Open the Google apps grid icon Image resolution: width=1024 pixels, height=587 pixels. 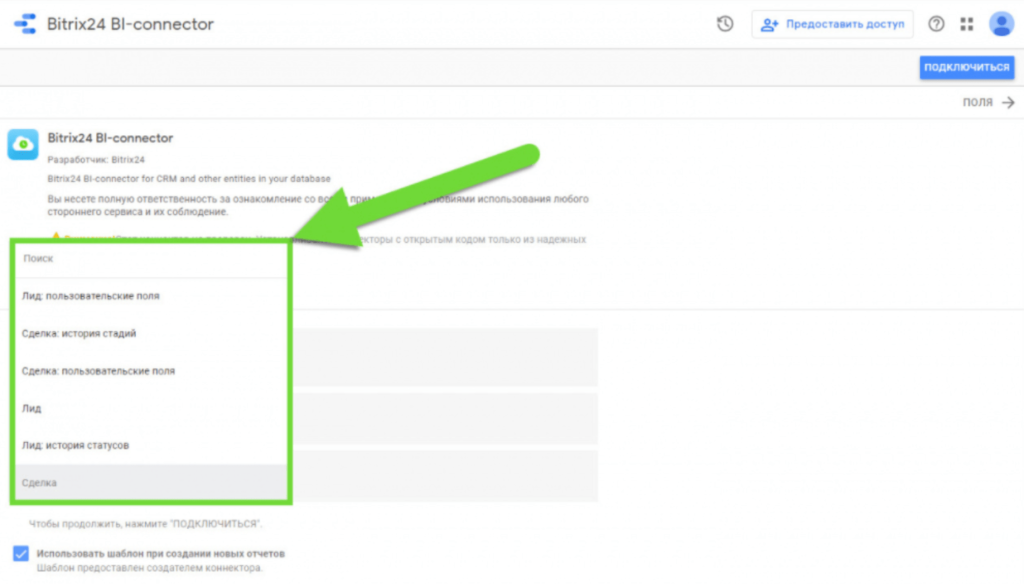(x=966, y=24)
